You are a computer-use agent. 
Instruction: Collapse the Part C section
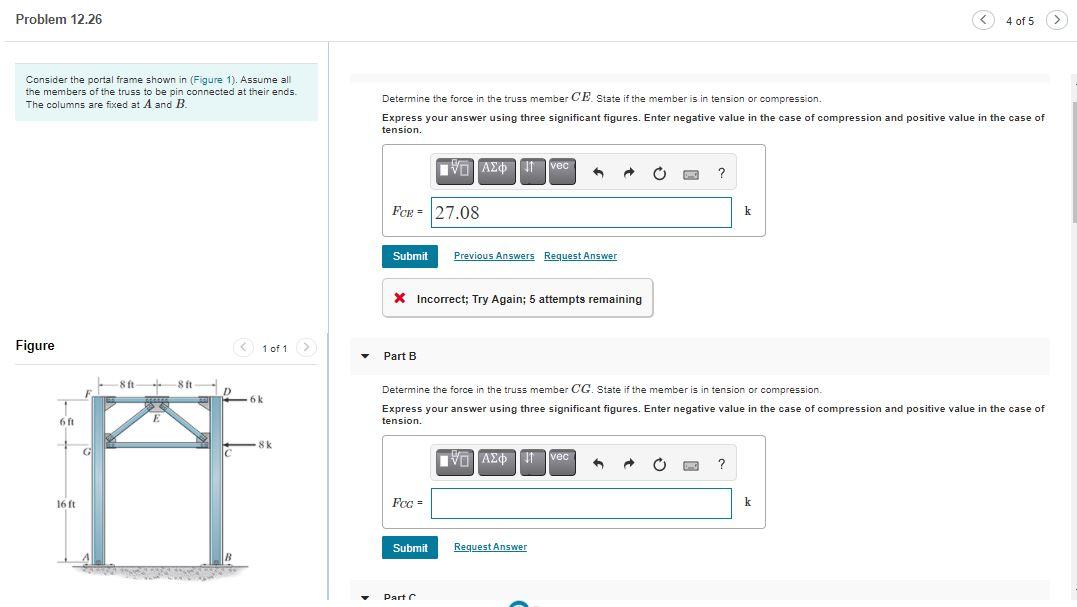[x=365, y=597]
